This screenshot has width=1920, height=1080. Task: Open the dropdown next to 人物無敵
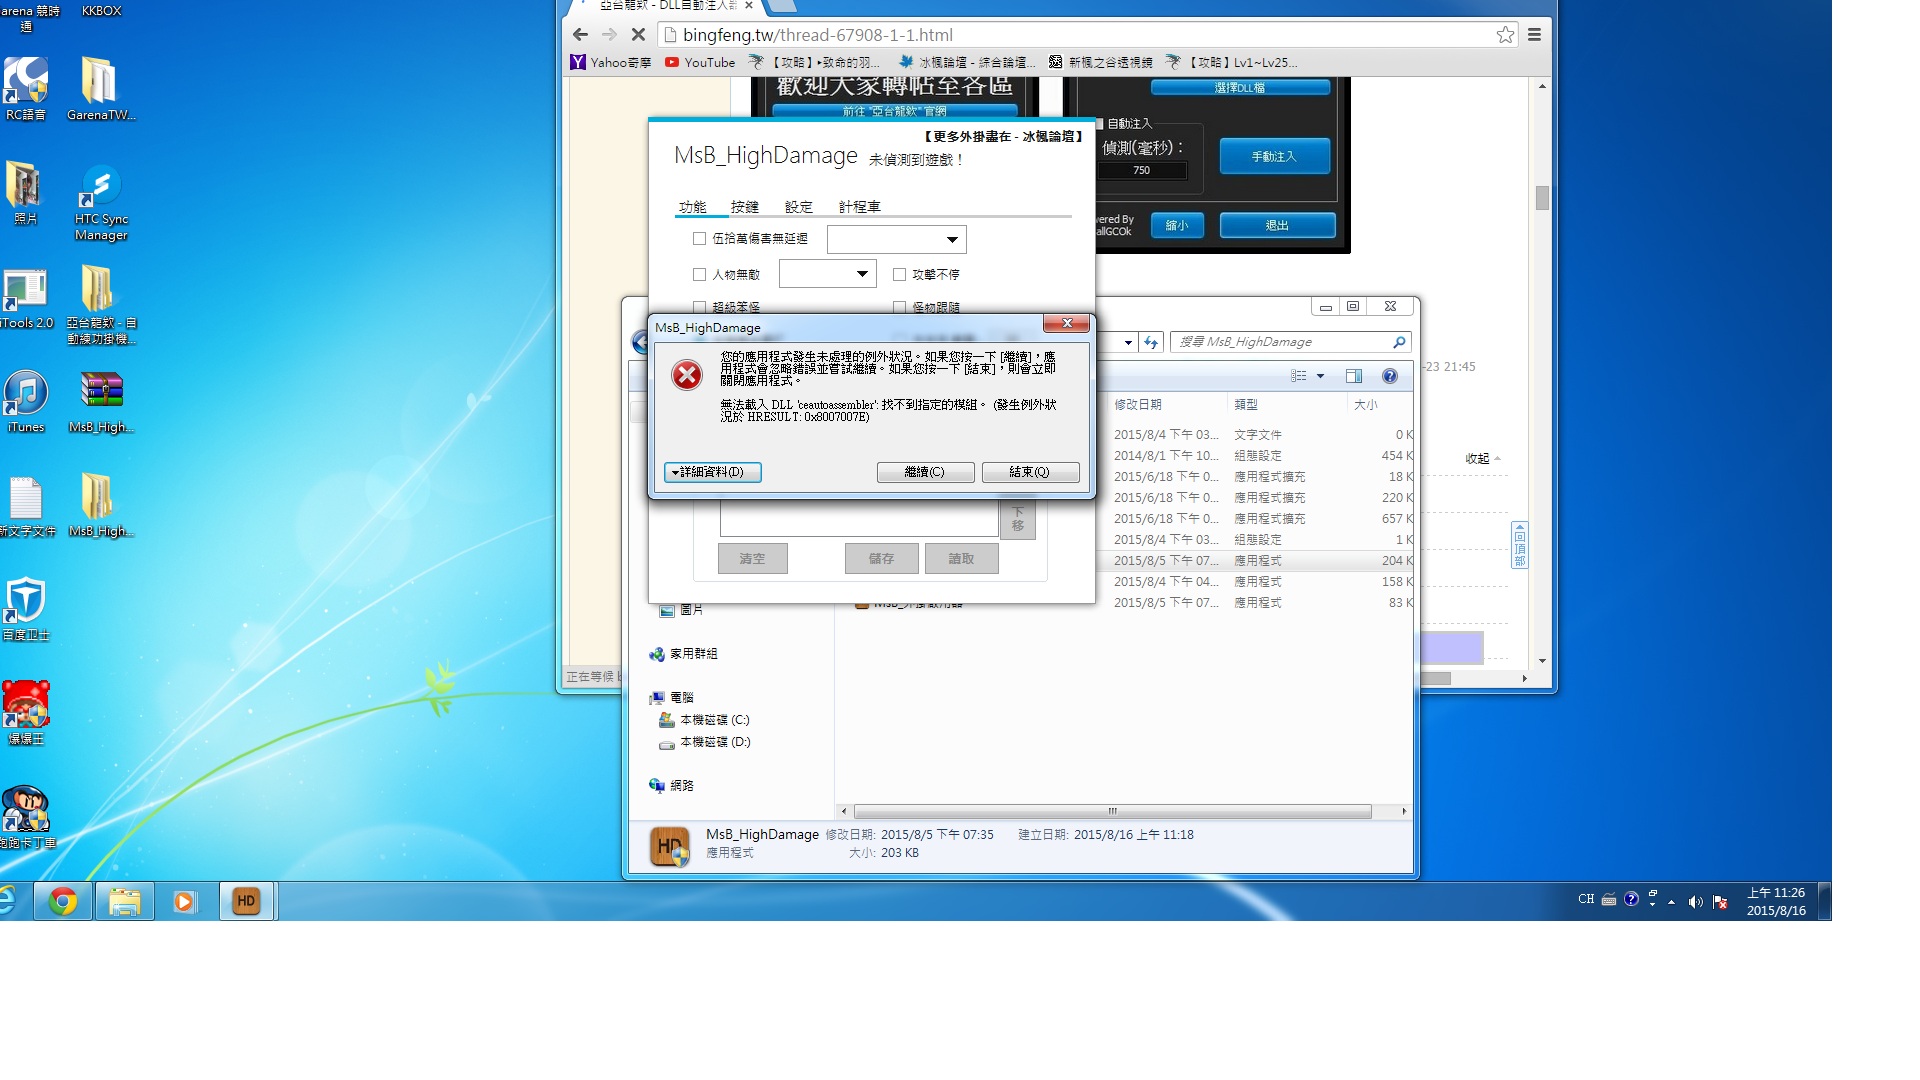[x=862, y=274]
